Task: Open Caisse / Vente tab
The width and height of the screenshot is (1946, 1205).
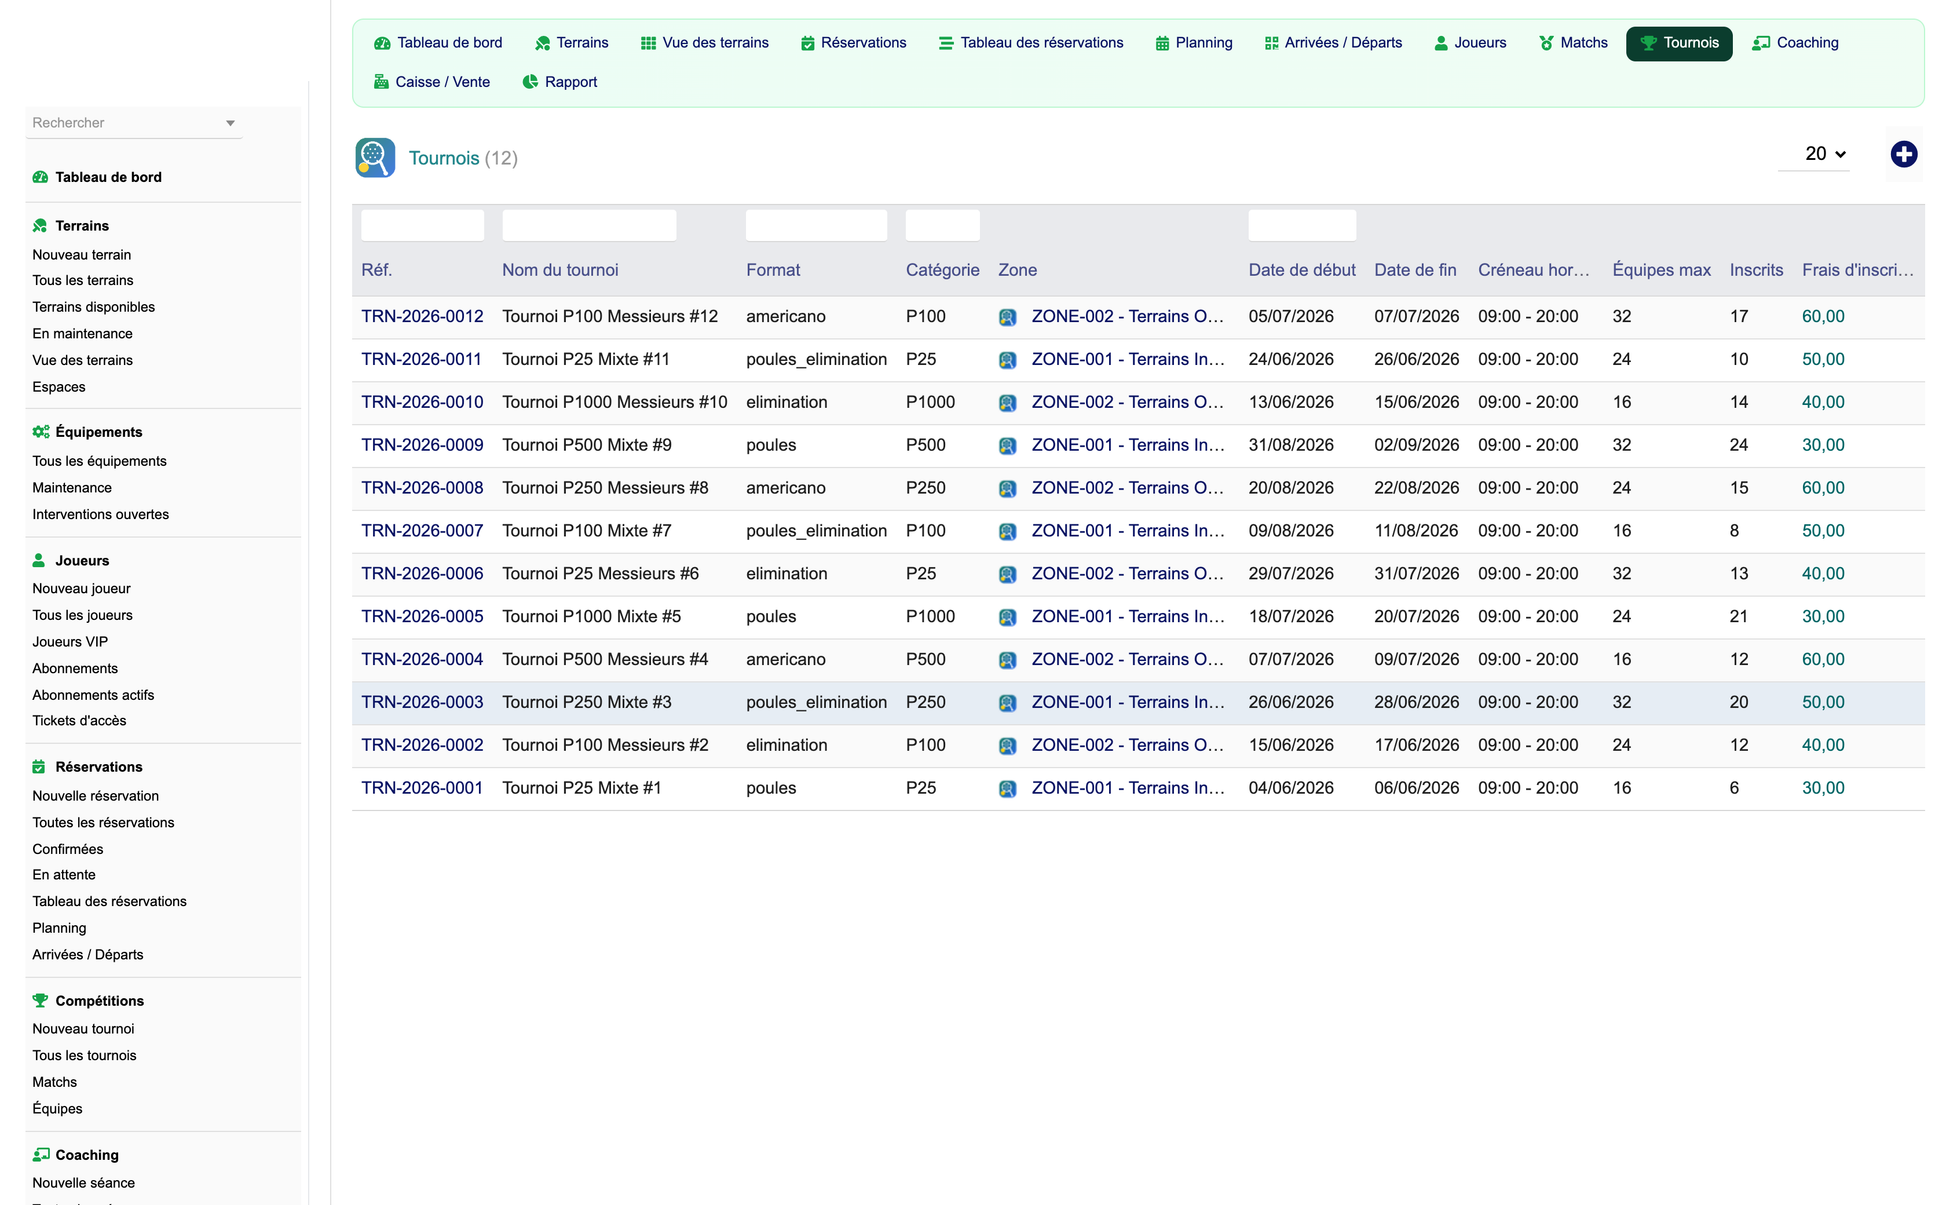Action: (432, 82)
